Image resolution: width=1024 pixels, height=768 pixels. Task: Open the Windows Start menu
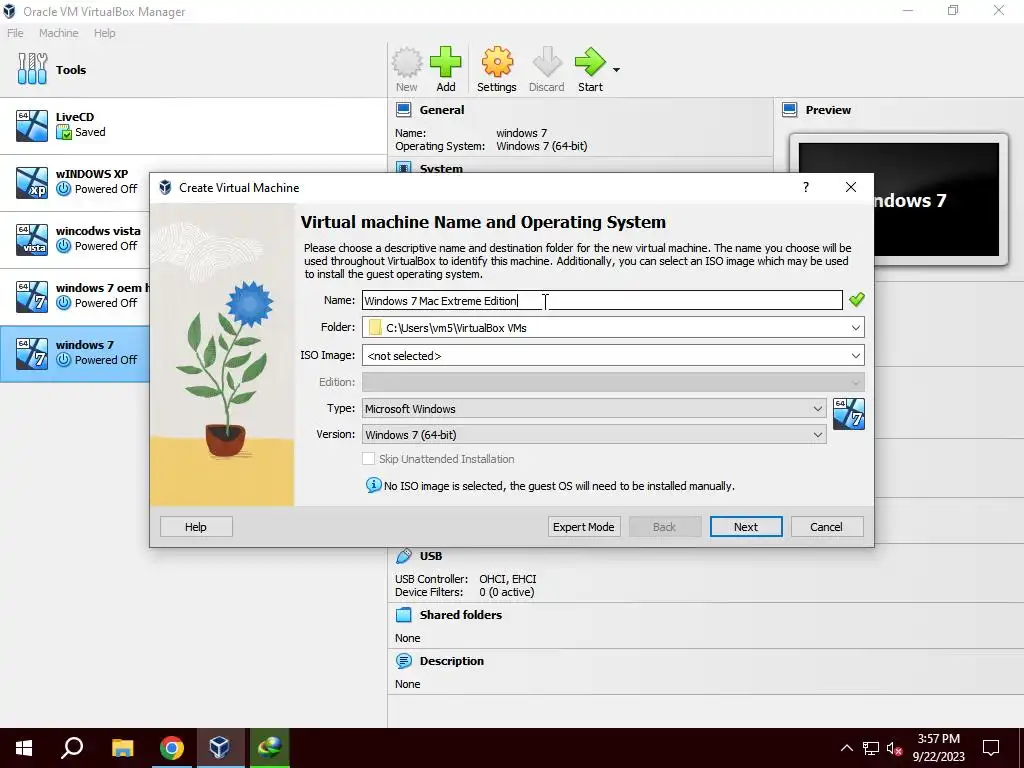tap(24, 748)
